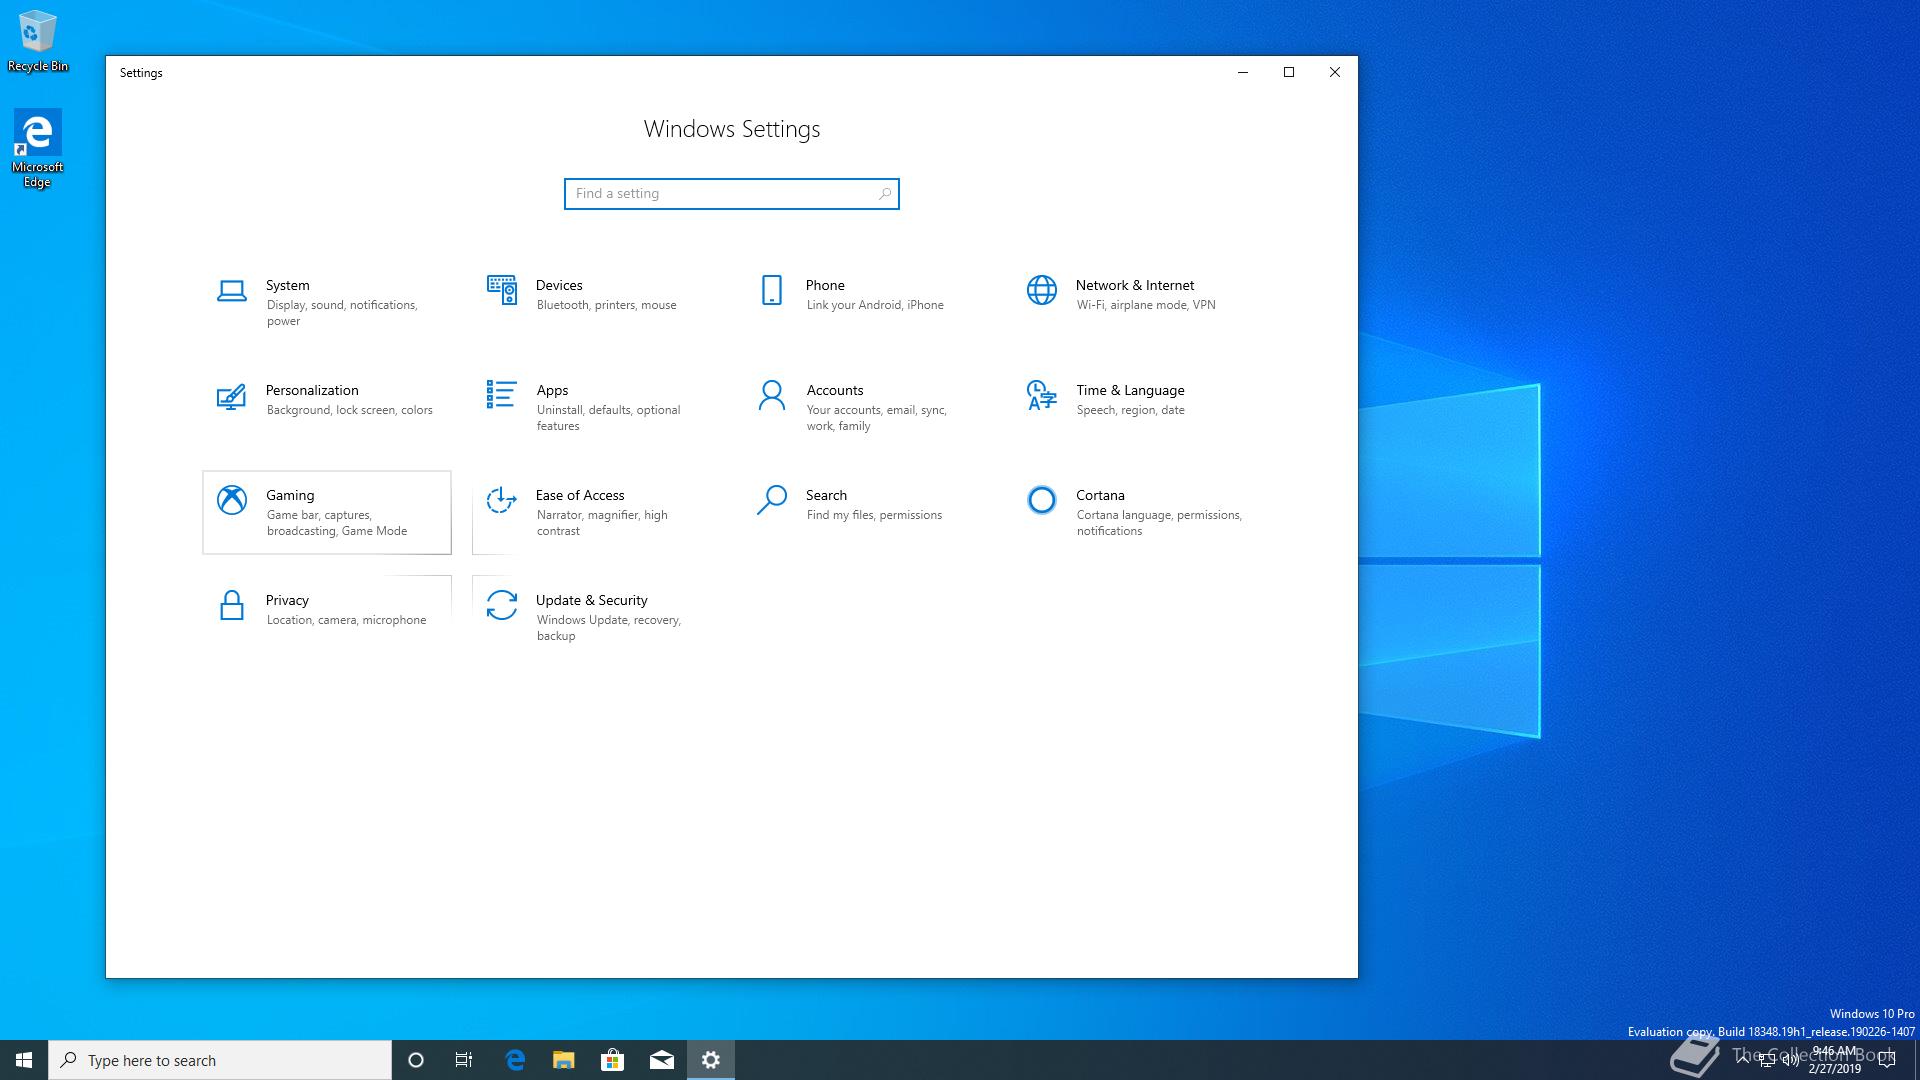This screenshot has height=1080, width=1920.
Task: Select the Microsoft Edge desktop shortcut
Action: pos(38,148)
